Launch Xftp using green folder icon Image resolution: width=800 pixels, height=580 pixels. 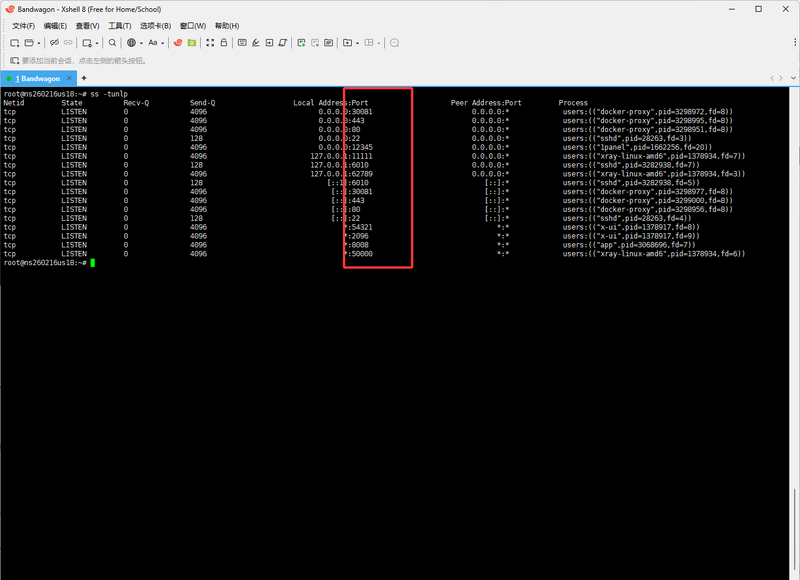click(x=191, y=43)
